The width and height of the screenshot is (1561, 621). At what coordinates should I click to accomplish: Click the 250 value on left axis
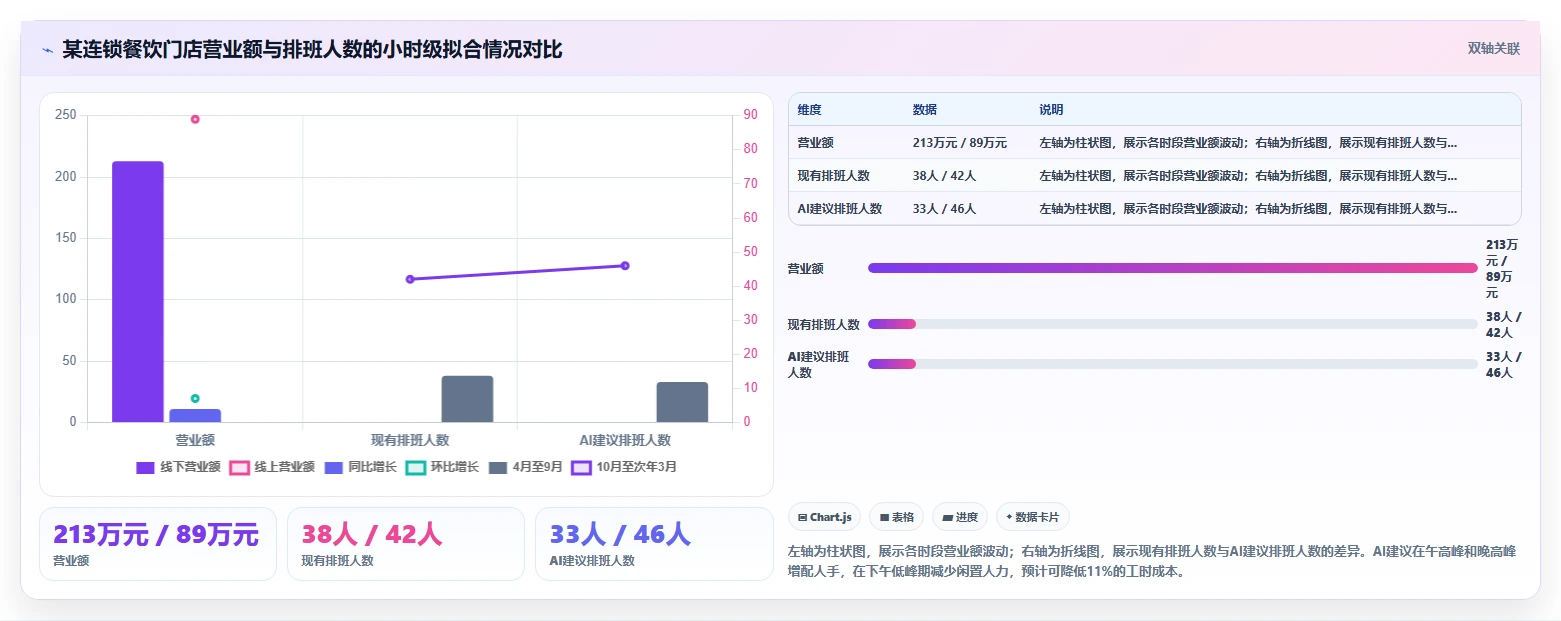click(66, 115)
